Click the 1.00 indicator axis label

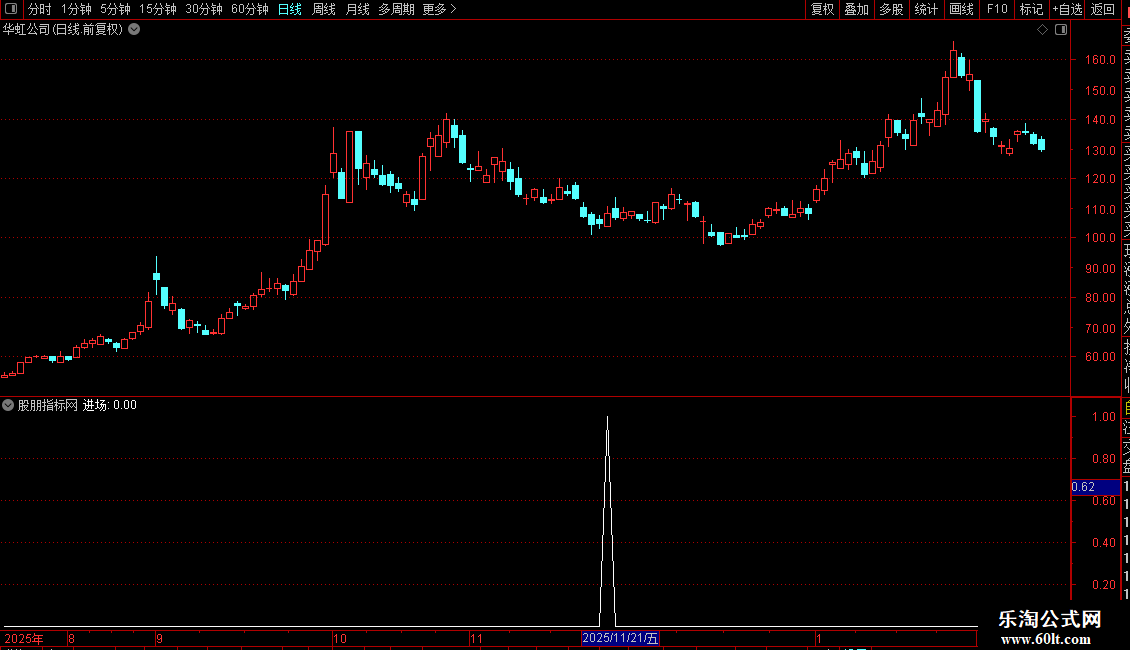click(1103, 417)
